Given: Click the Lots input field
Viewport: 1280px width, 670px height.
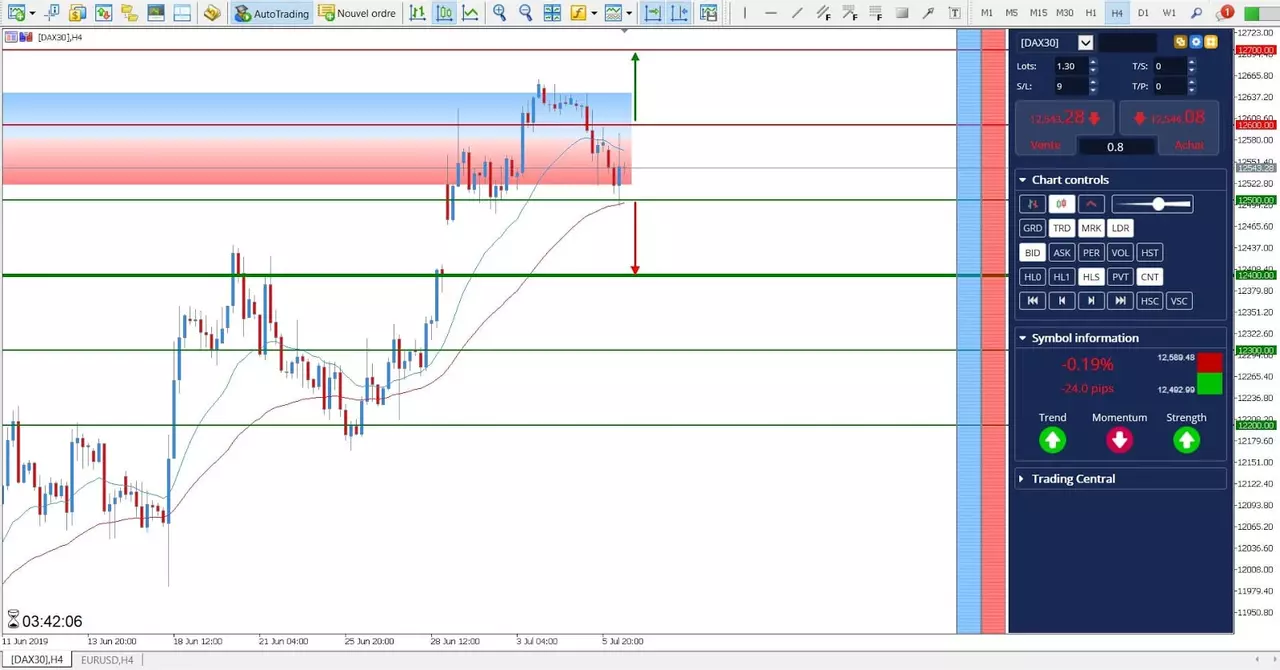Looking at the screenshot, I should [1071, 66].
